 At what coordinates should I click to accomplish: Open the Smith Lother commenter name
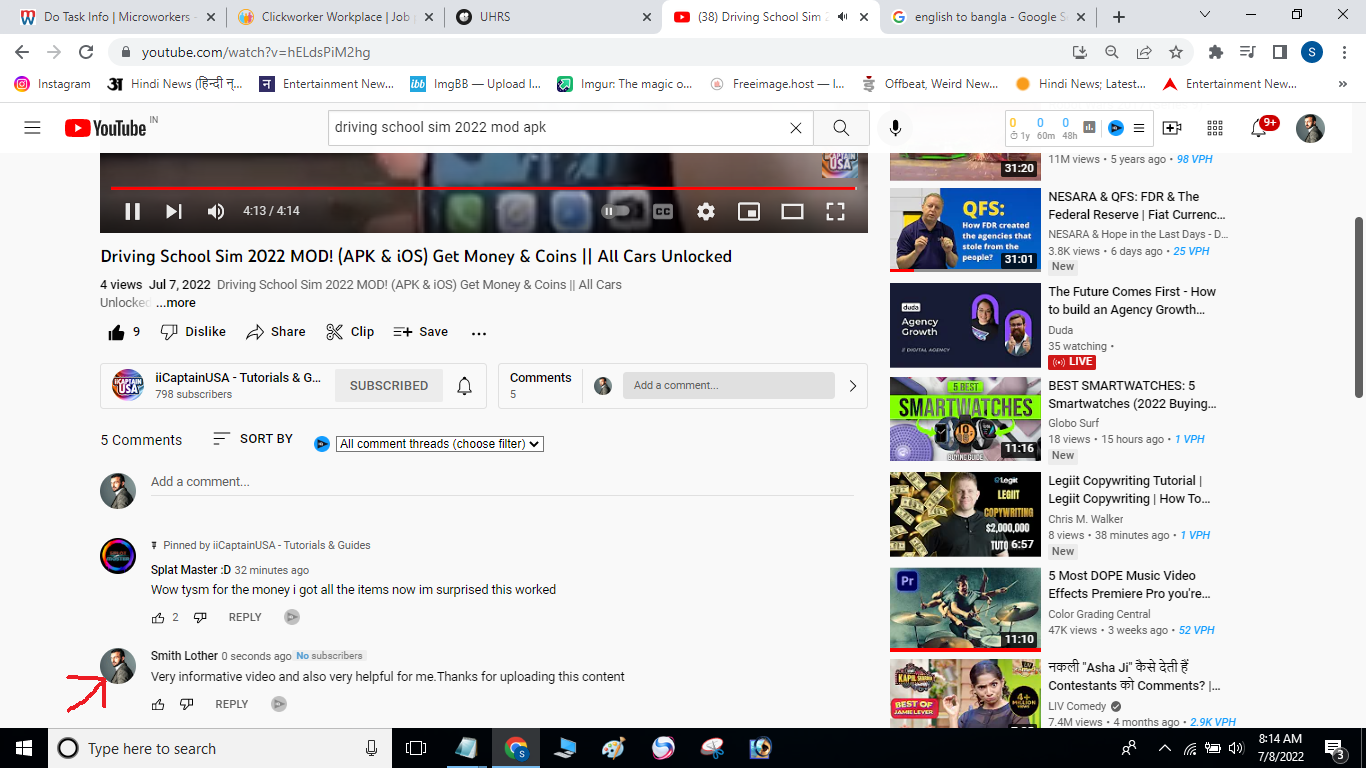point(184,656)
